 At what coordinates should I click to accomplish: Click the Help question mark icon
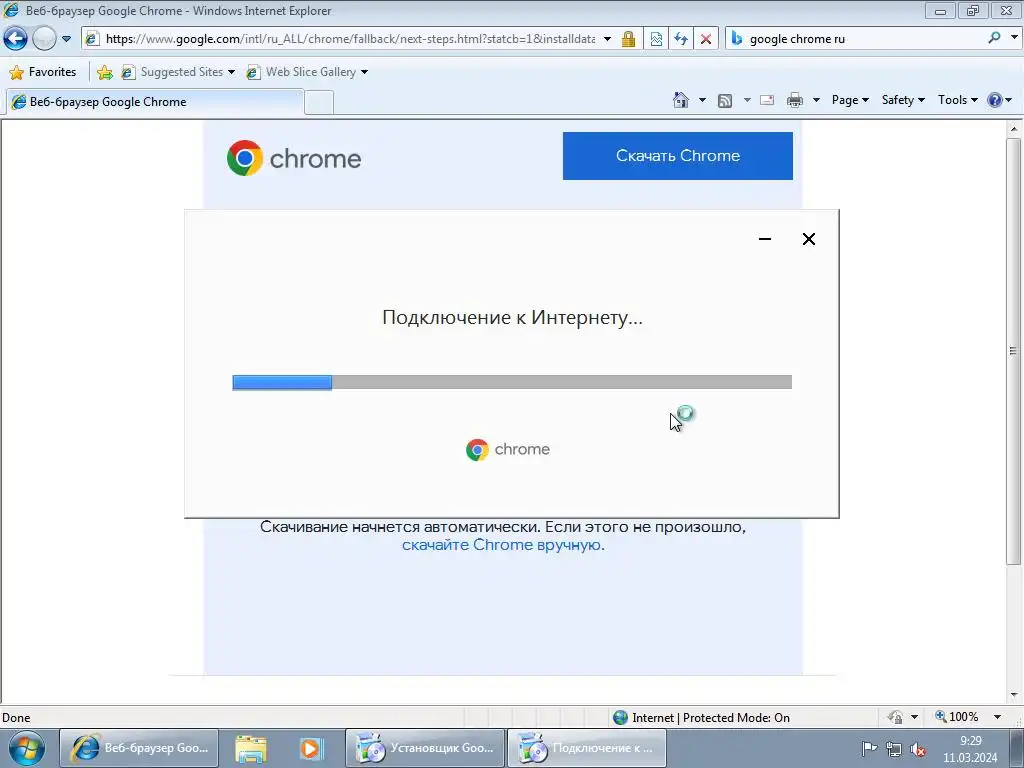pyautogui.click(x=995, y=100)
